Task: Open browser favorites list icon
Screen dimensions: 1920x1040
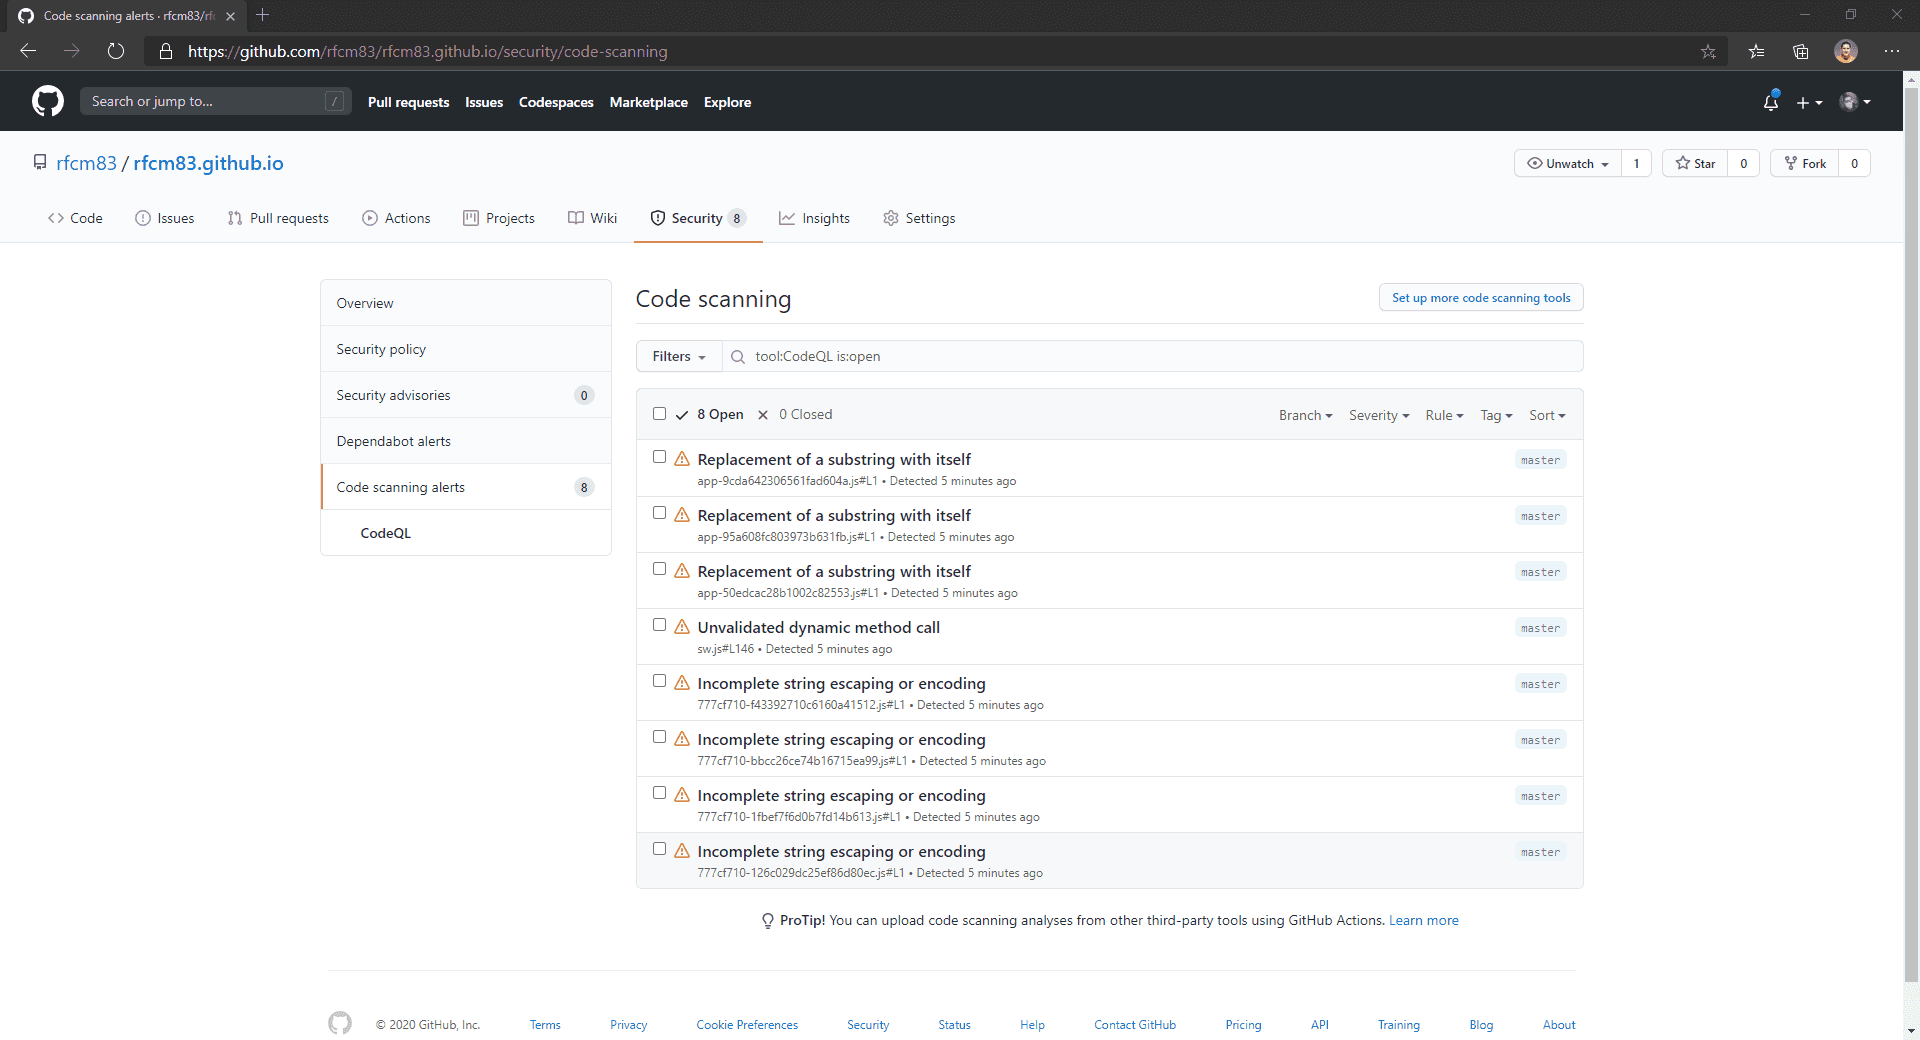Action: (1756, 51)
